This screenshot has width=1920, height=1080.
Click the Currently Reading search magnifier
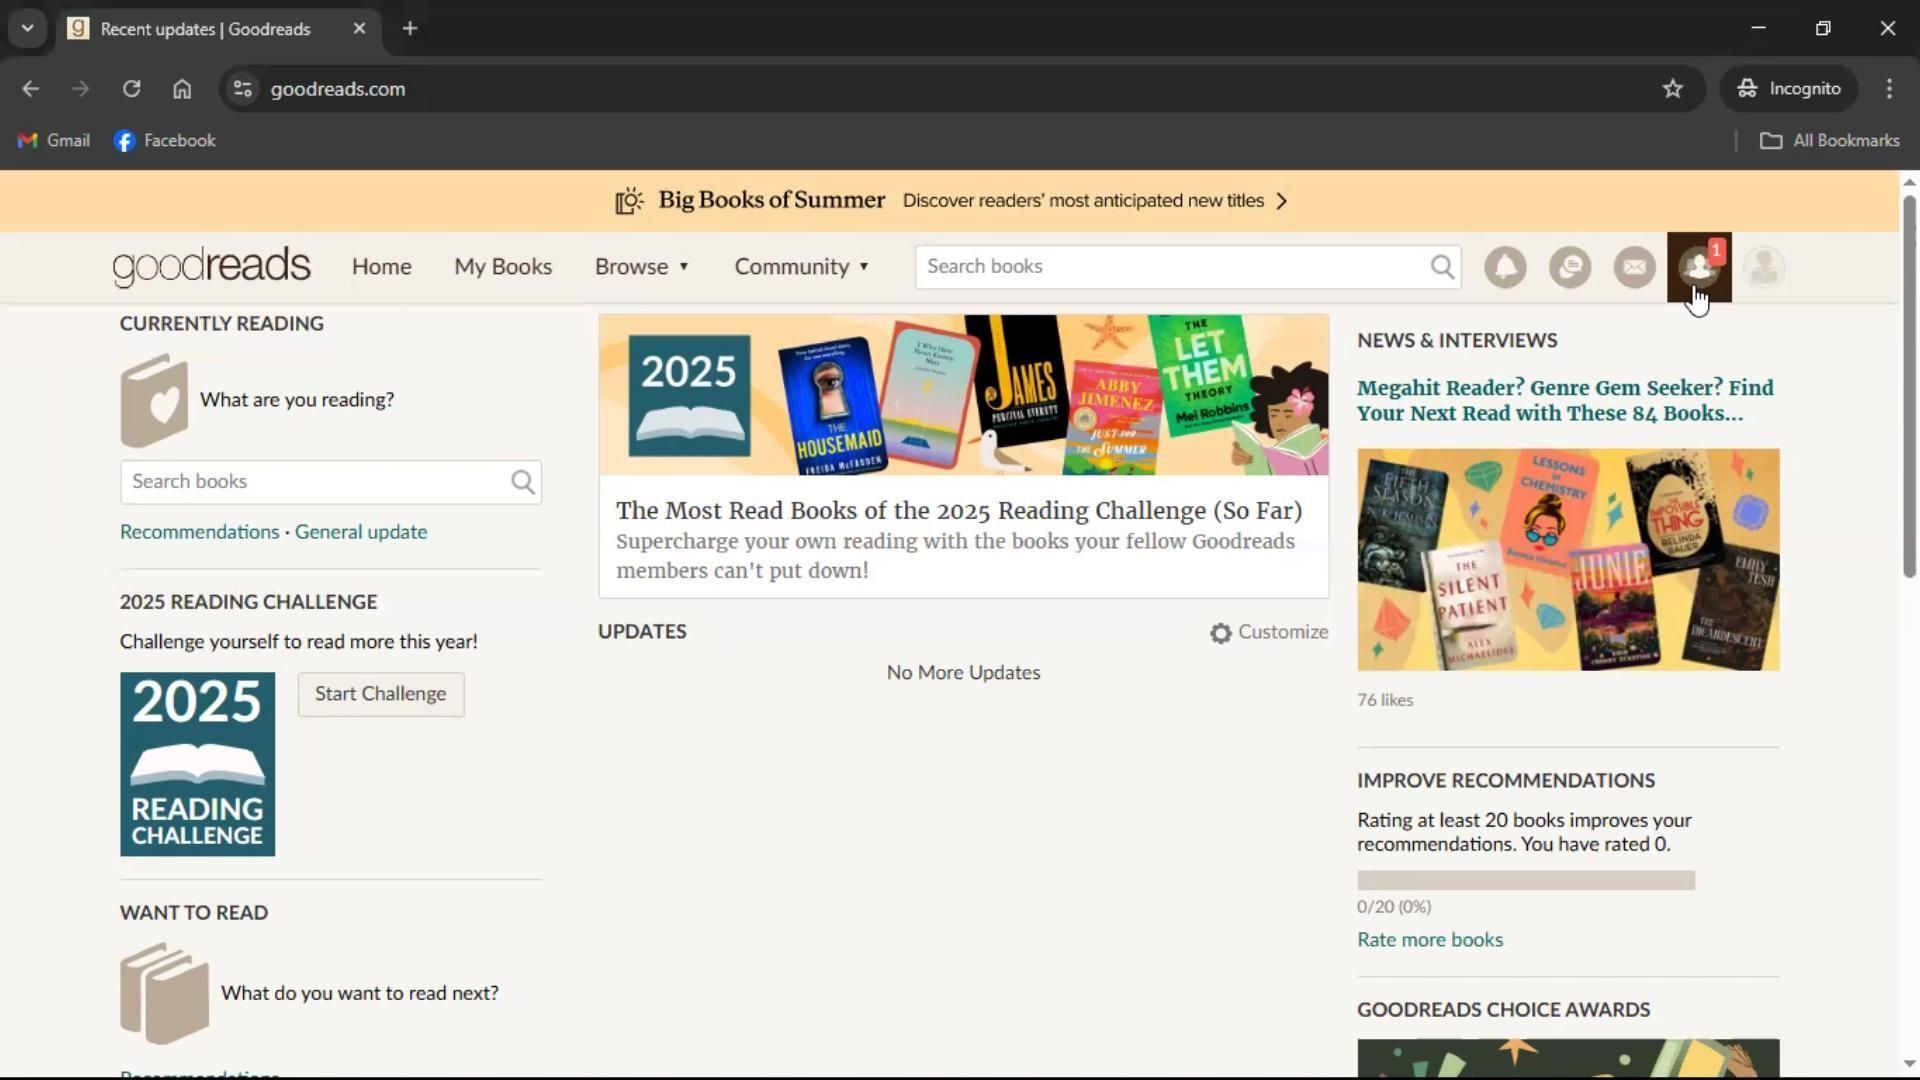click(x=523, y=482)
